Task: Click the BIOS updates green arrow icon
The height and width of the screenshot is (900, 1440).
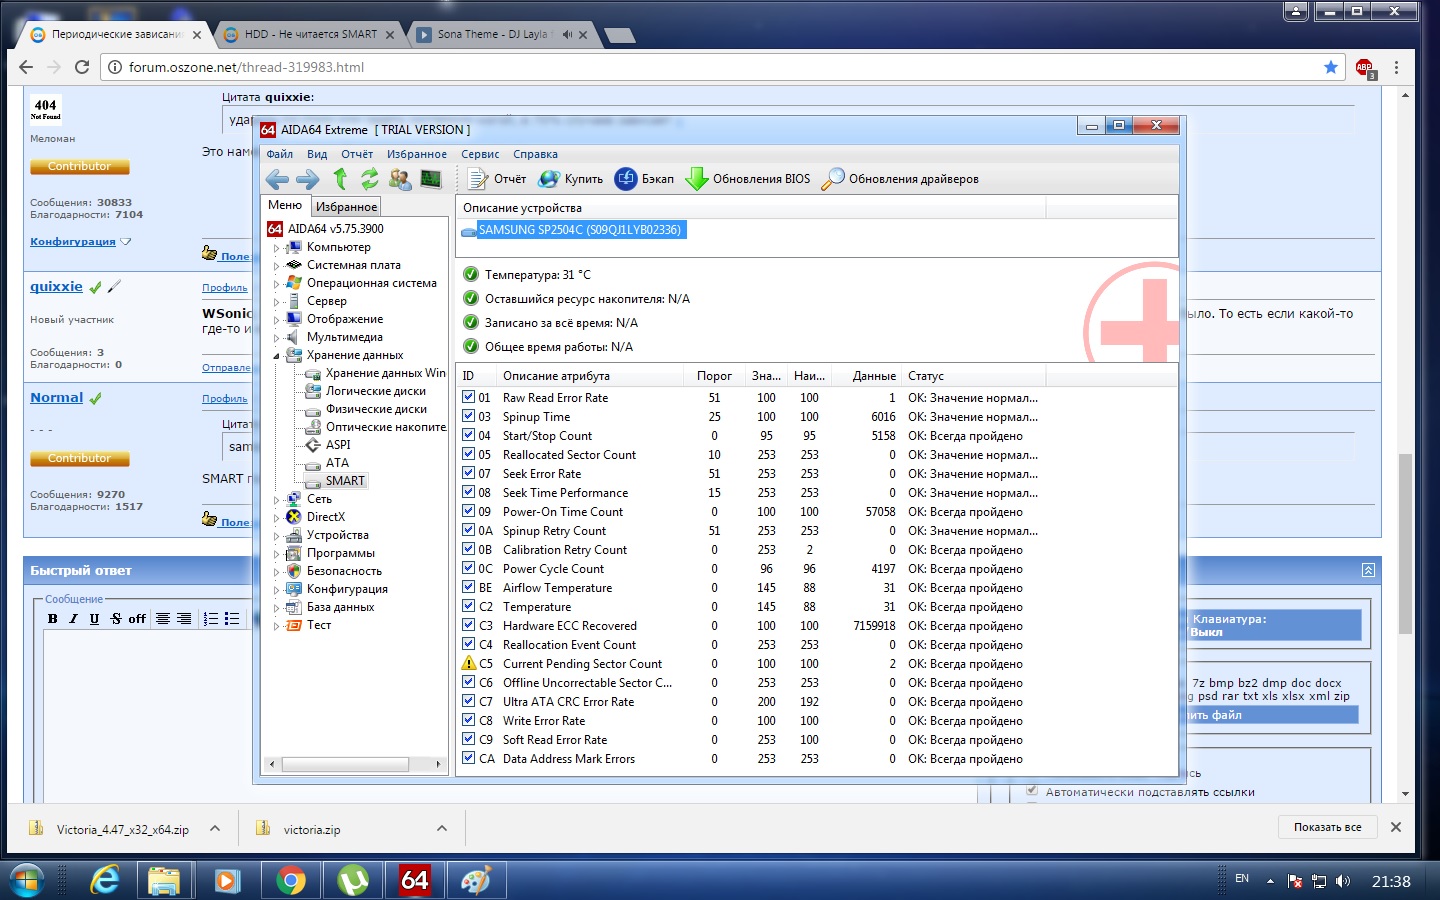Action: (x=696, y=179)
